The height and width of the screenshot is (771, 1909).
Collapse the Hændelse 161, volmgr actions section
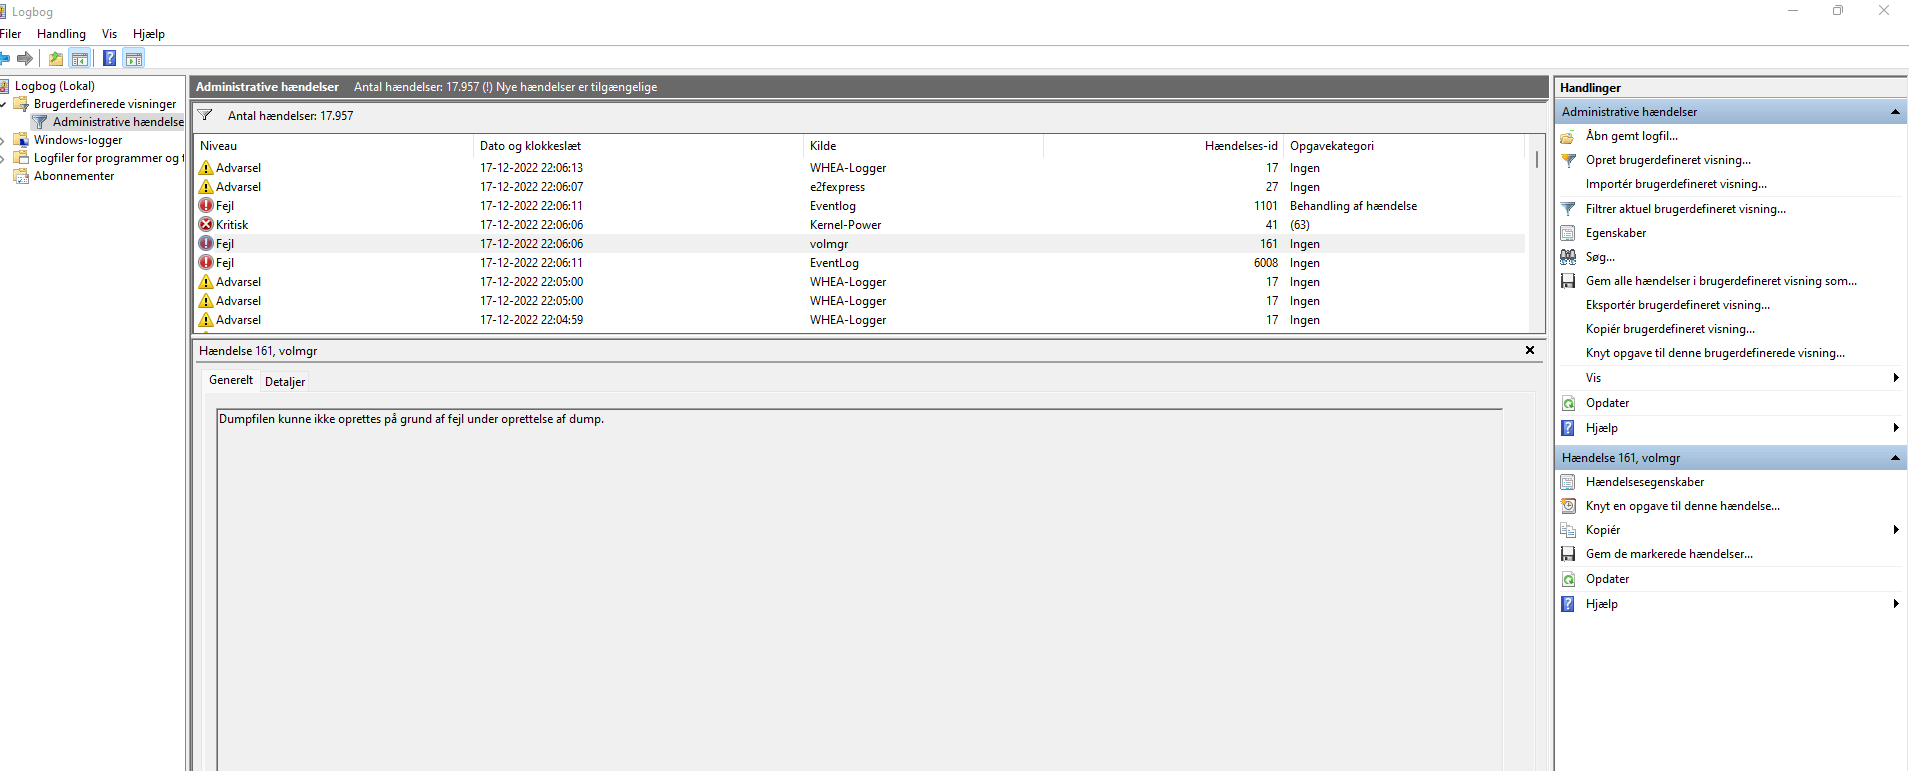pyautogui.click(x=1895, y=458)
